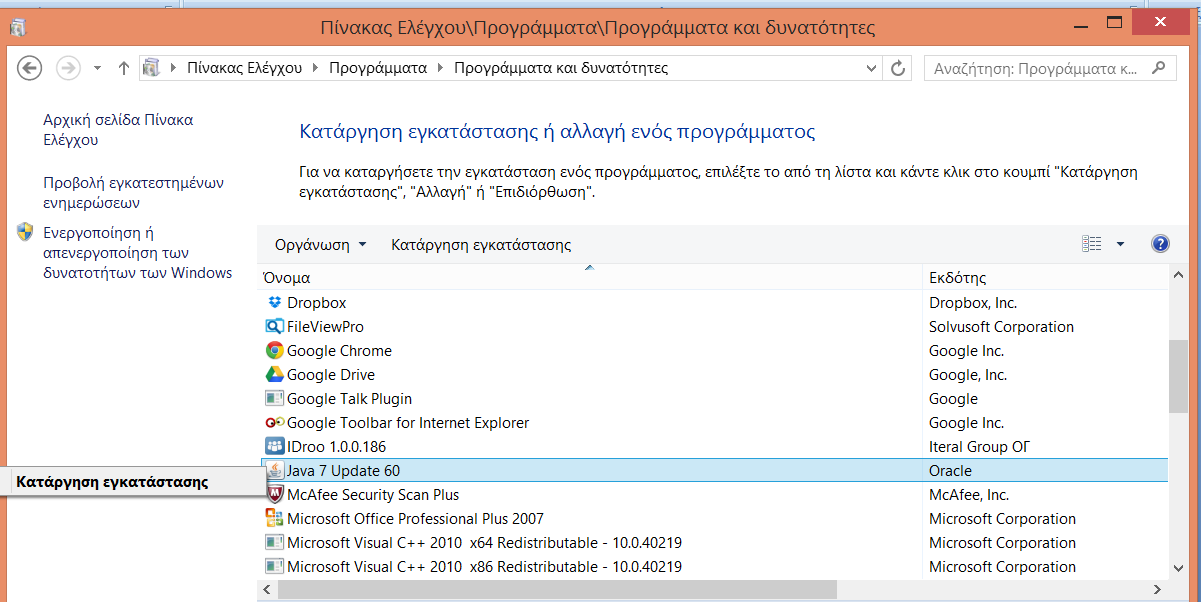Select 'Java 7 Update 60' program name
The image size is (1201, 602).
click(x=343, y=470)
